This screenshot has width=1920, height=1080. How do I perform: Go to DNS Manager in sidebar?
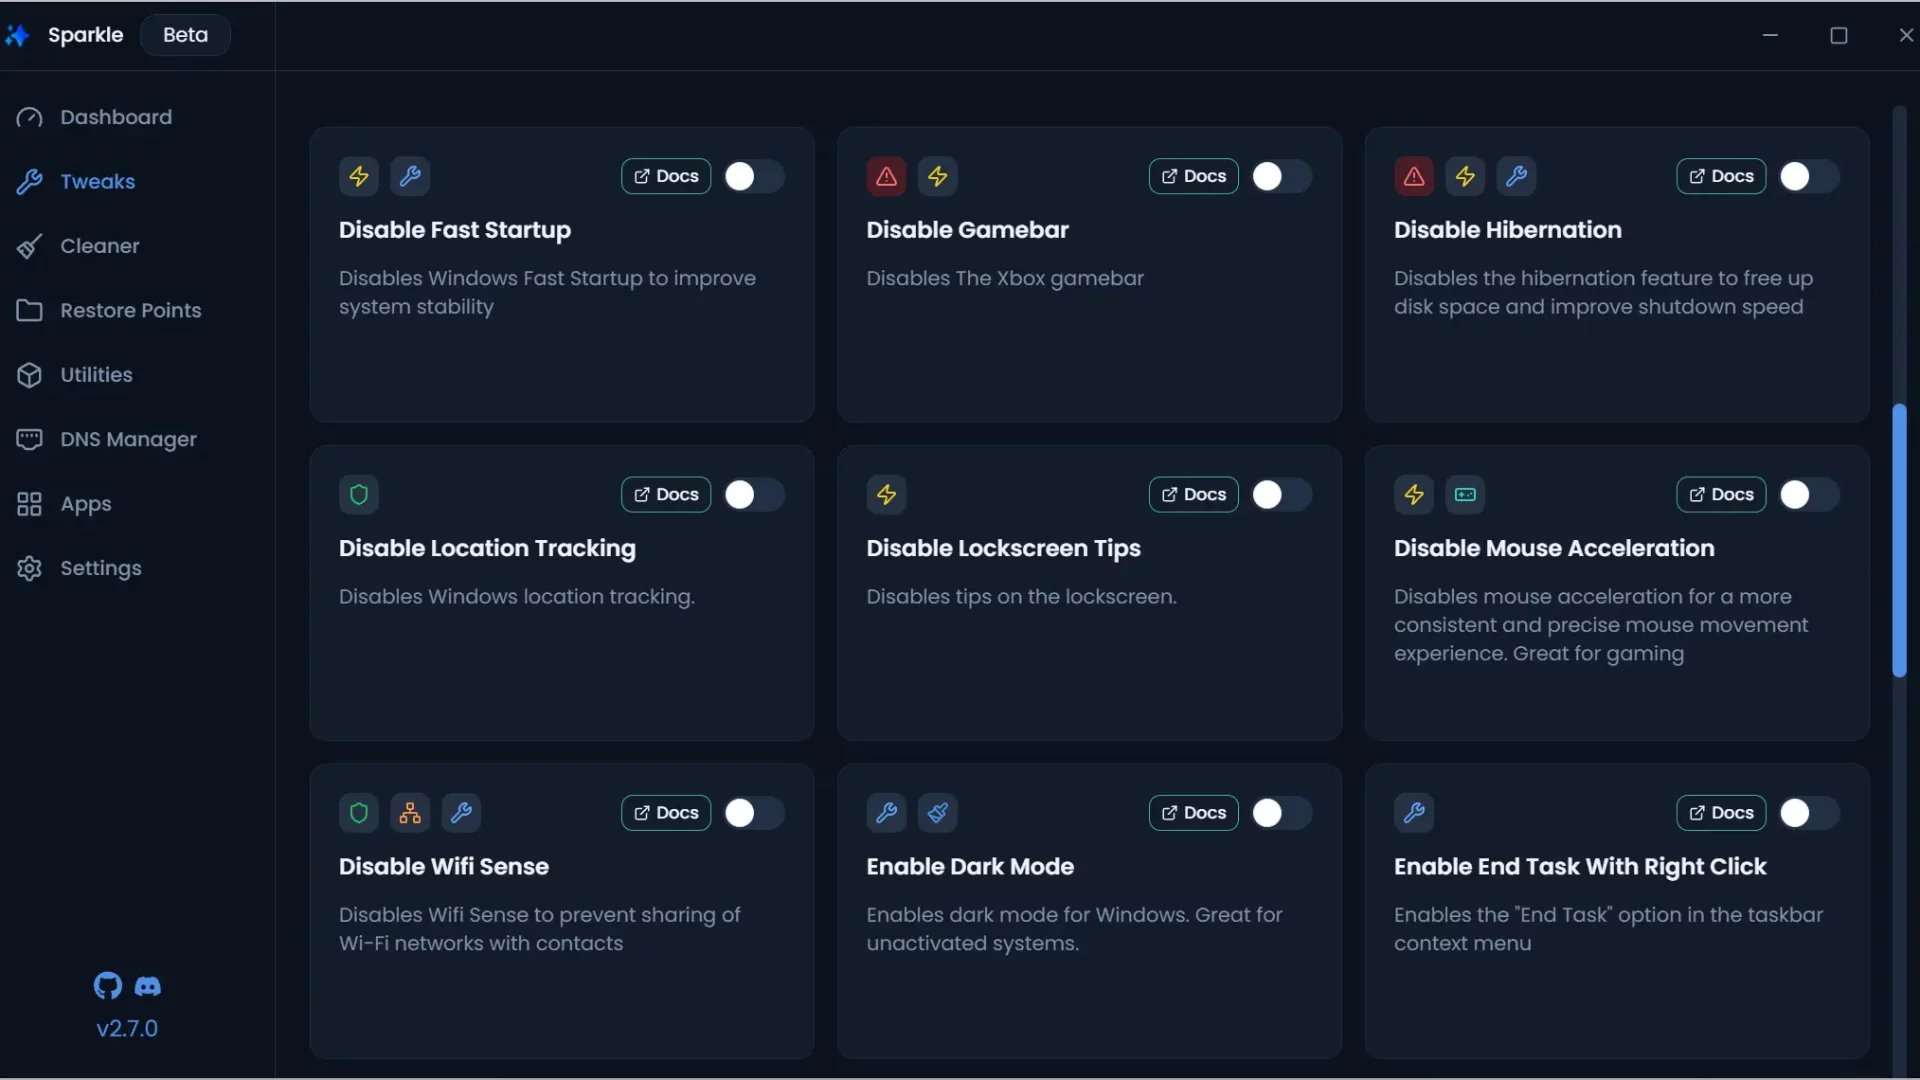(128, 439)
